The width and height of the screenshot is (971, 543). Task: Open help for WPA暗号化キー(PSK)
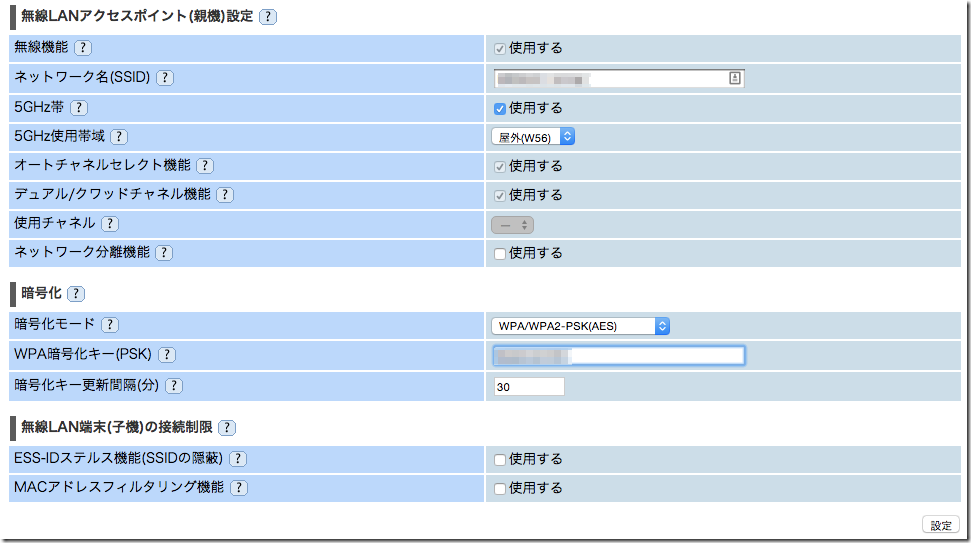[x=167, y=355]
